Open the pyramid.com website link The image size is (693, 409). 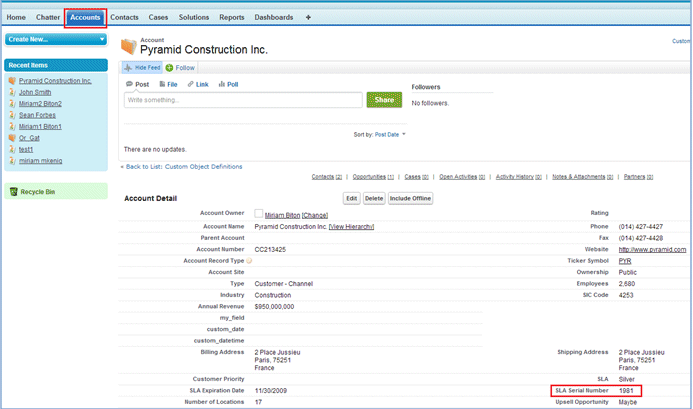652,250
